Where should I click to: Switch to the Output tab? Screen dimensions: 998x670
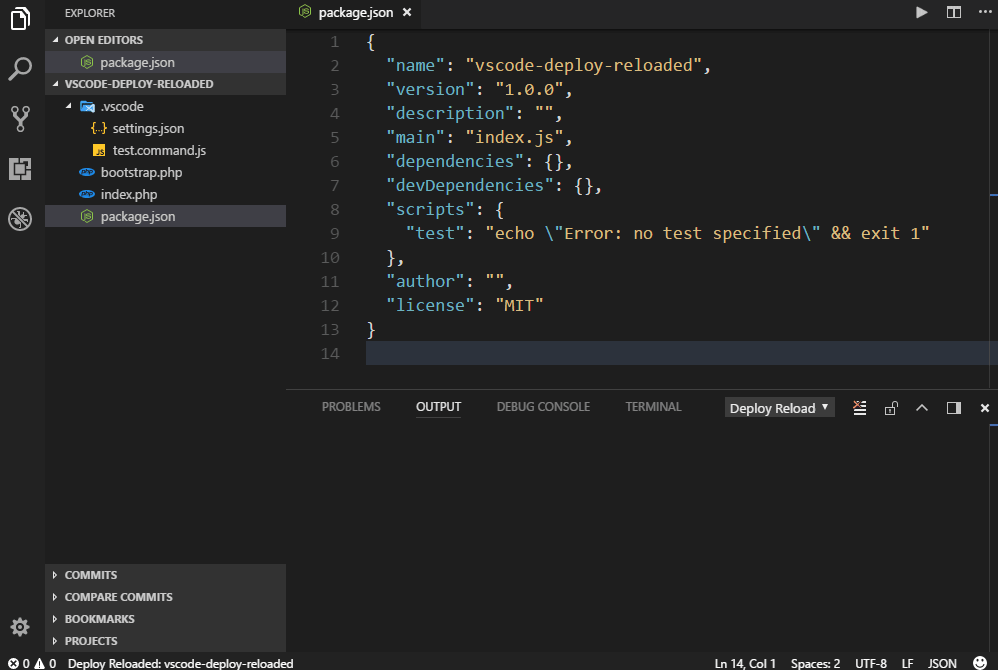[439, 407]
